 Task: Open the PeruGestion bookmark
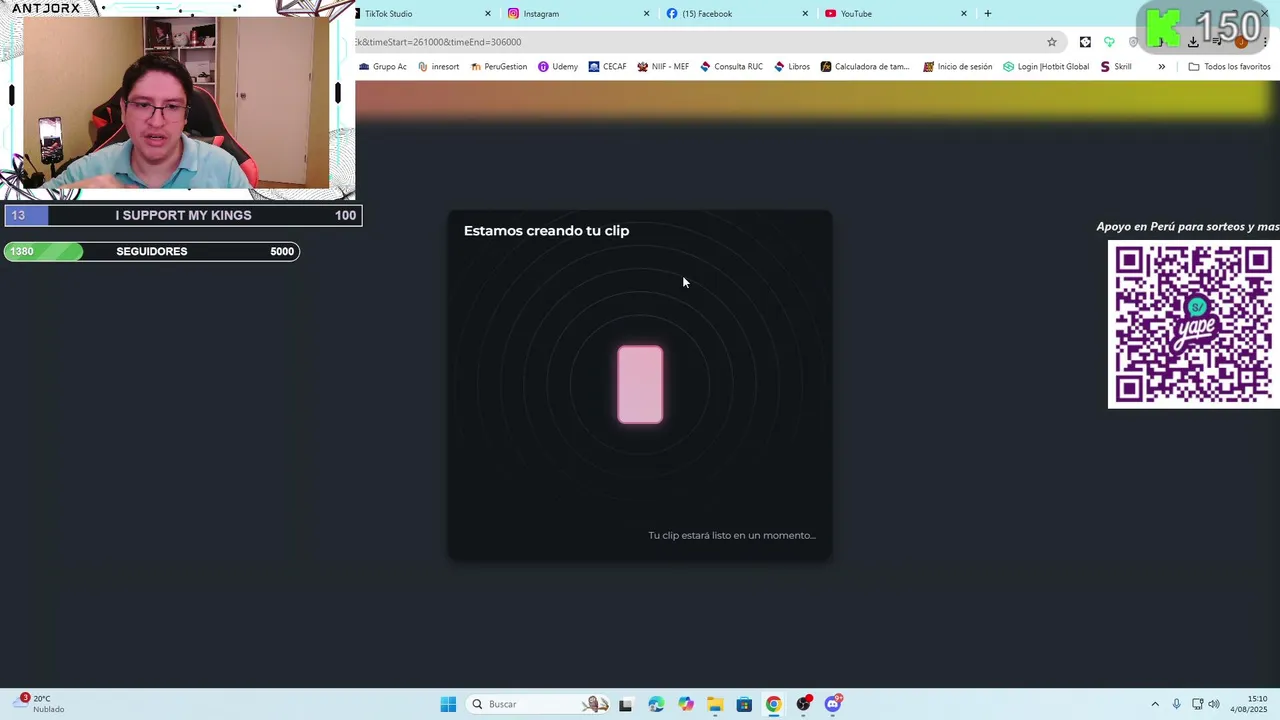[498, 67]
